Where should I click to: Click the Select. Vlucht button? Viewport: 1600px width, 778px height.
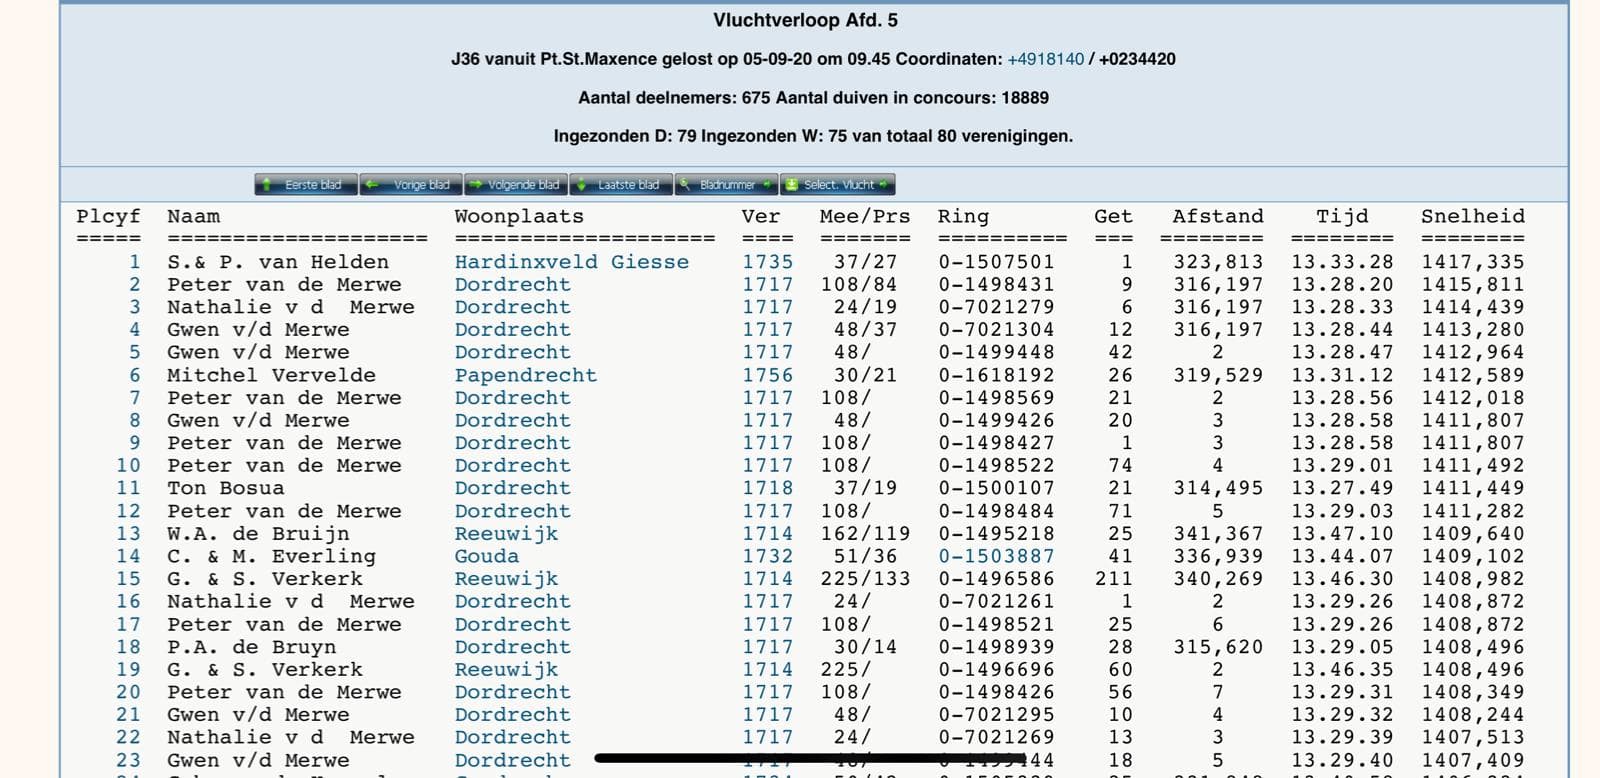pyautogui.click(x=837, y=185)
